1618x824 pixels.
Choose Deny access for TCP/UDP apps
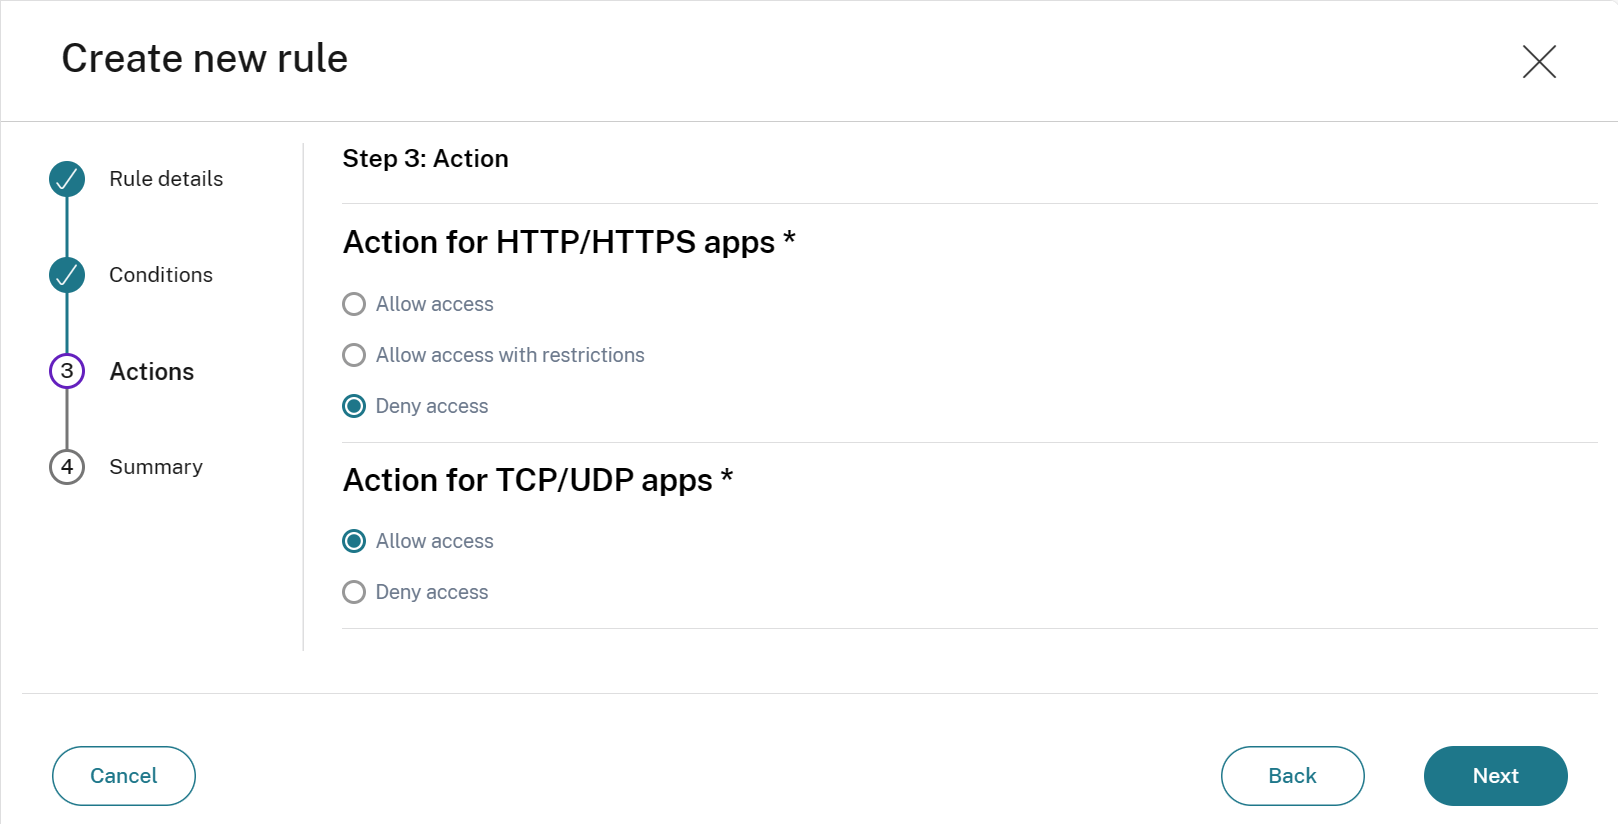click(x=354, y=592)
